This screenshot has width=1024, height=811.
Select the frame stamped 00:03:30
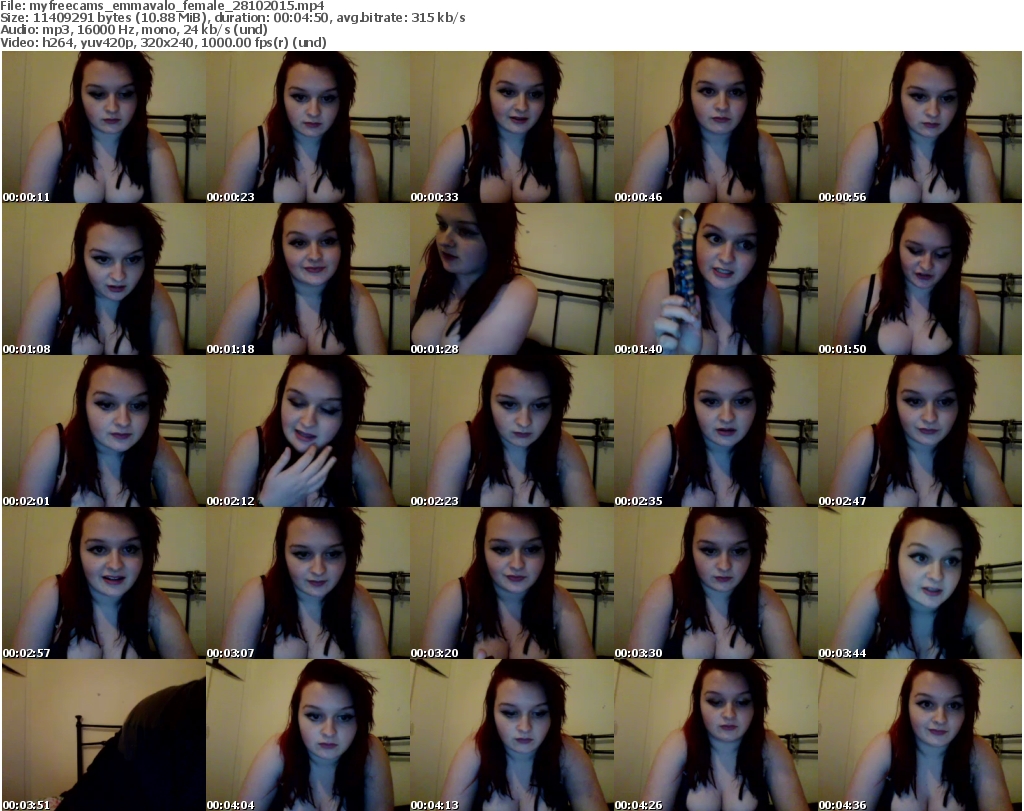pos(716,583)
